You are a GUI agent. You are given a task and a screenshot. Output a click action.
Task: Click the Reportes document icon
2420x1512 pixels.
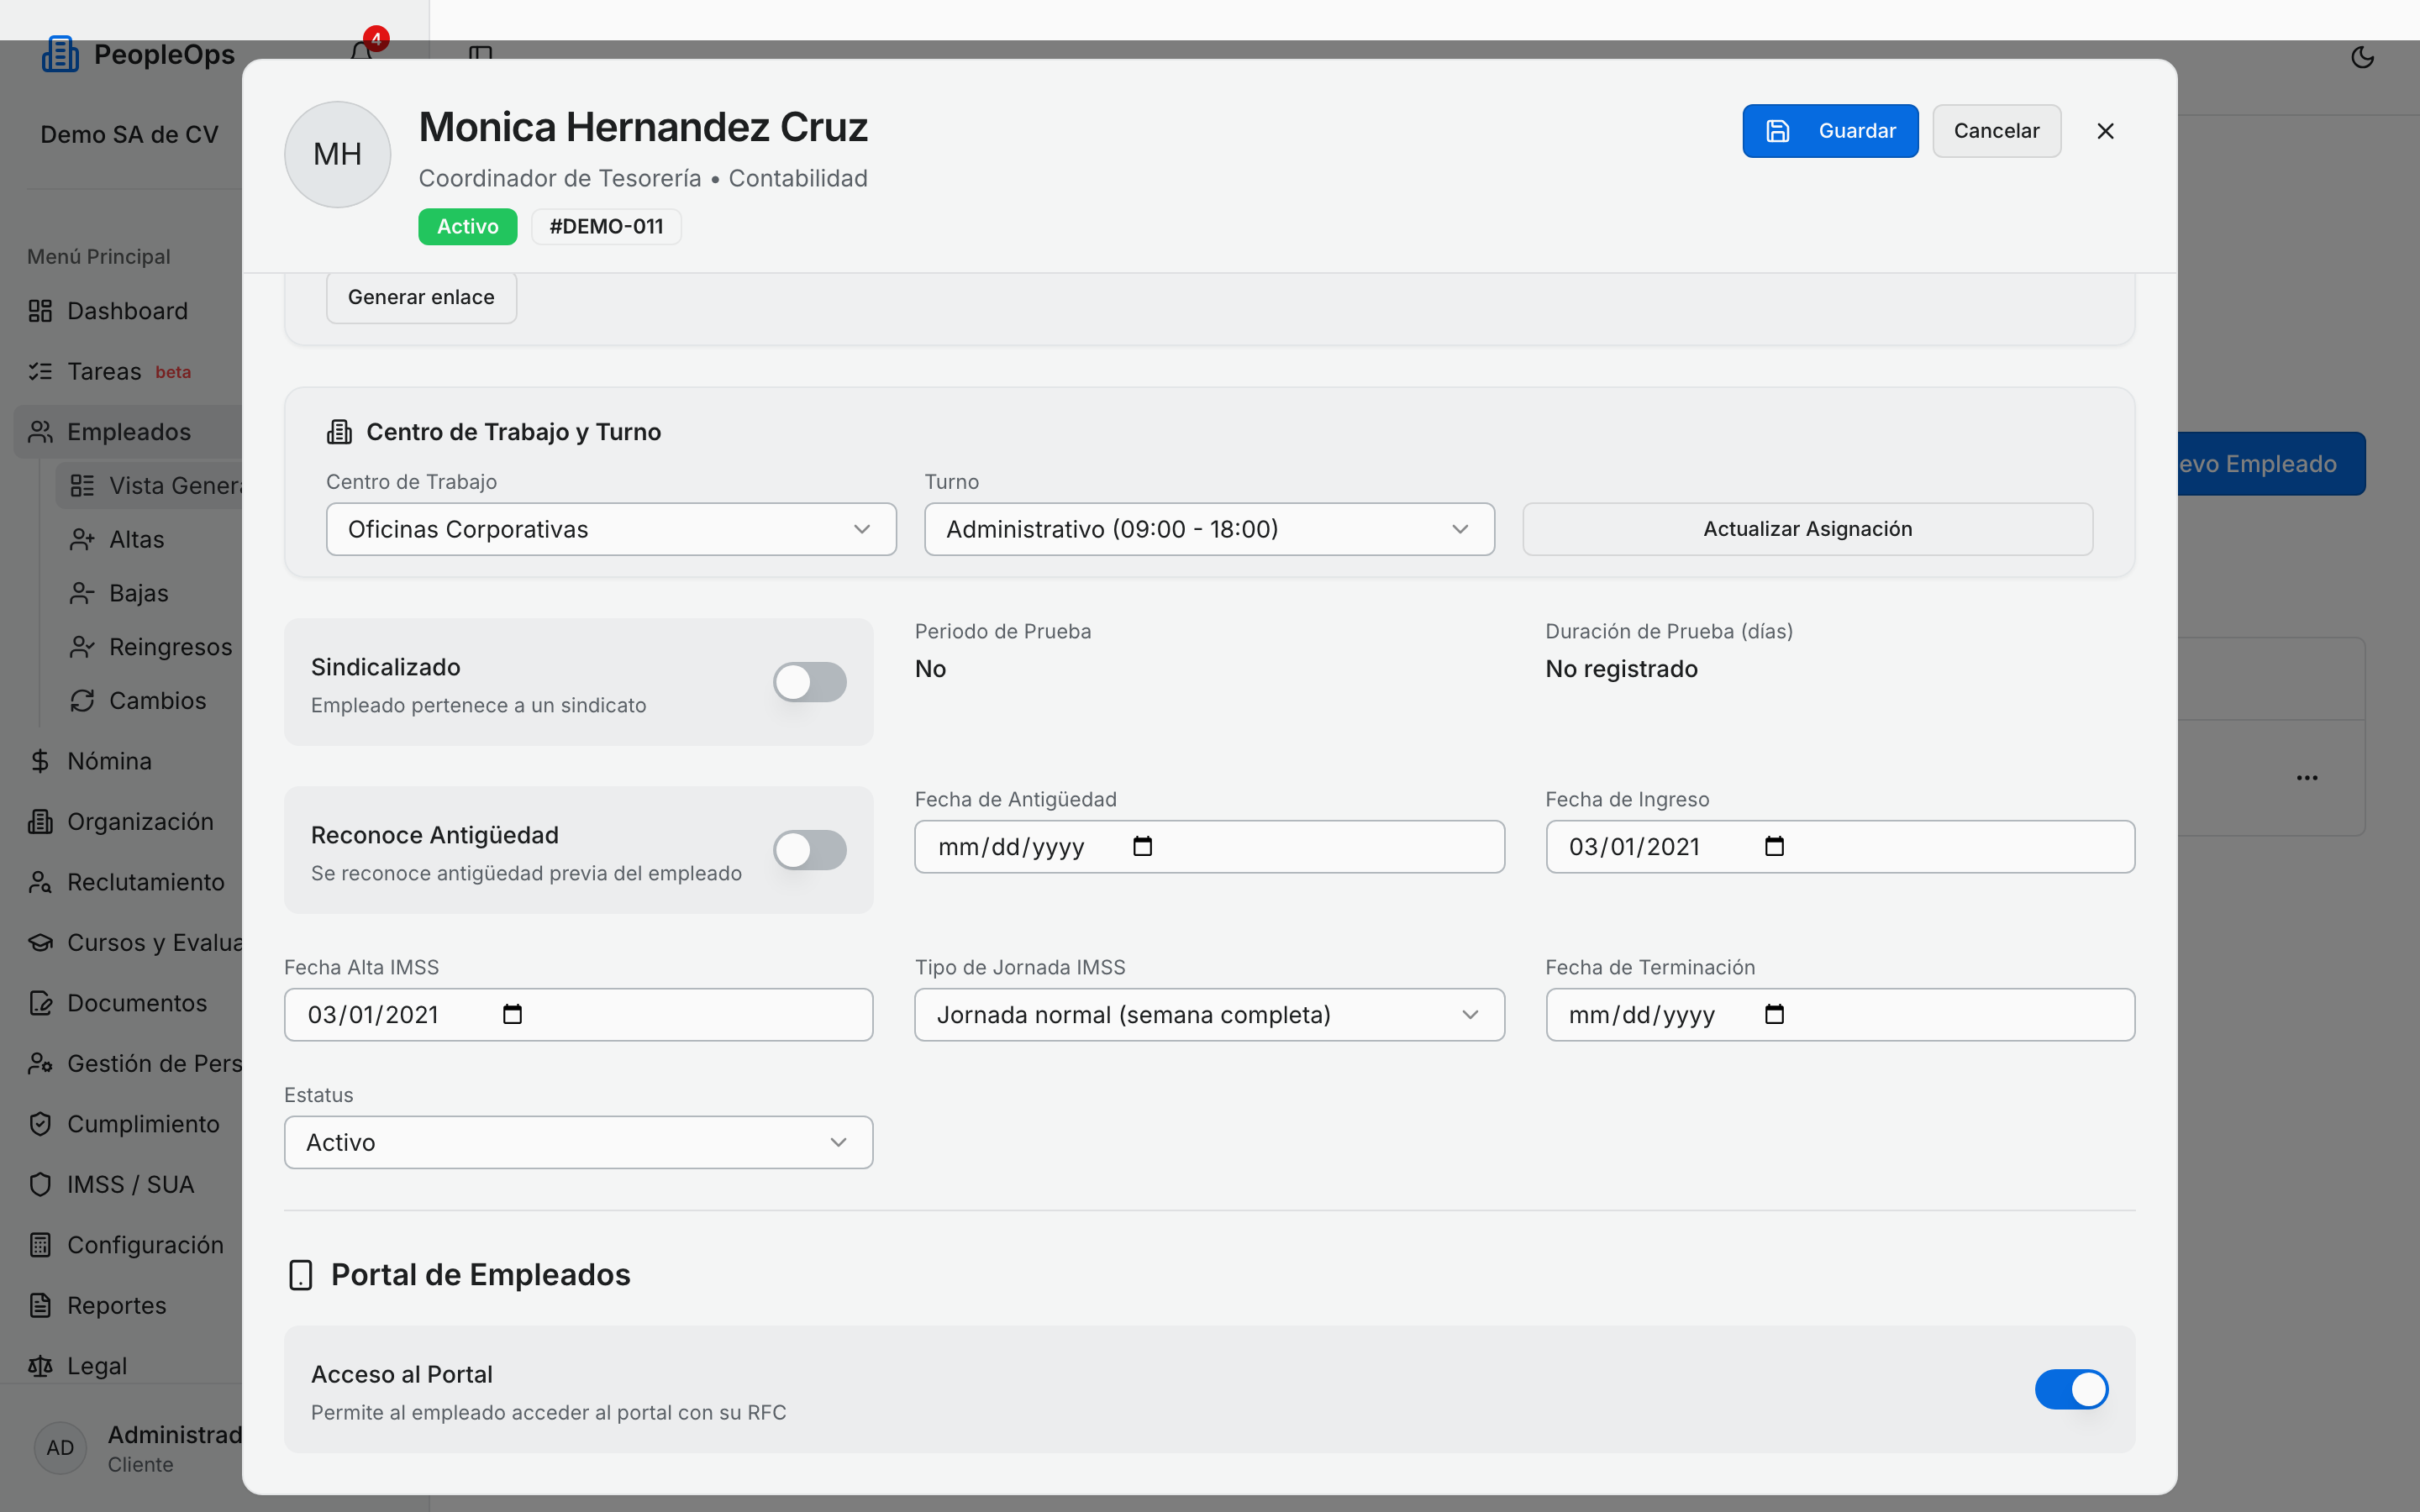coord(40,1306)
